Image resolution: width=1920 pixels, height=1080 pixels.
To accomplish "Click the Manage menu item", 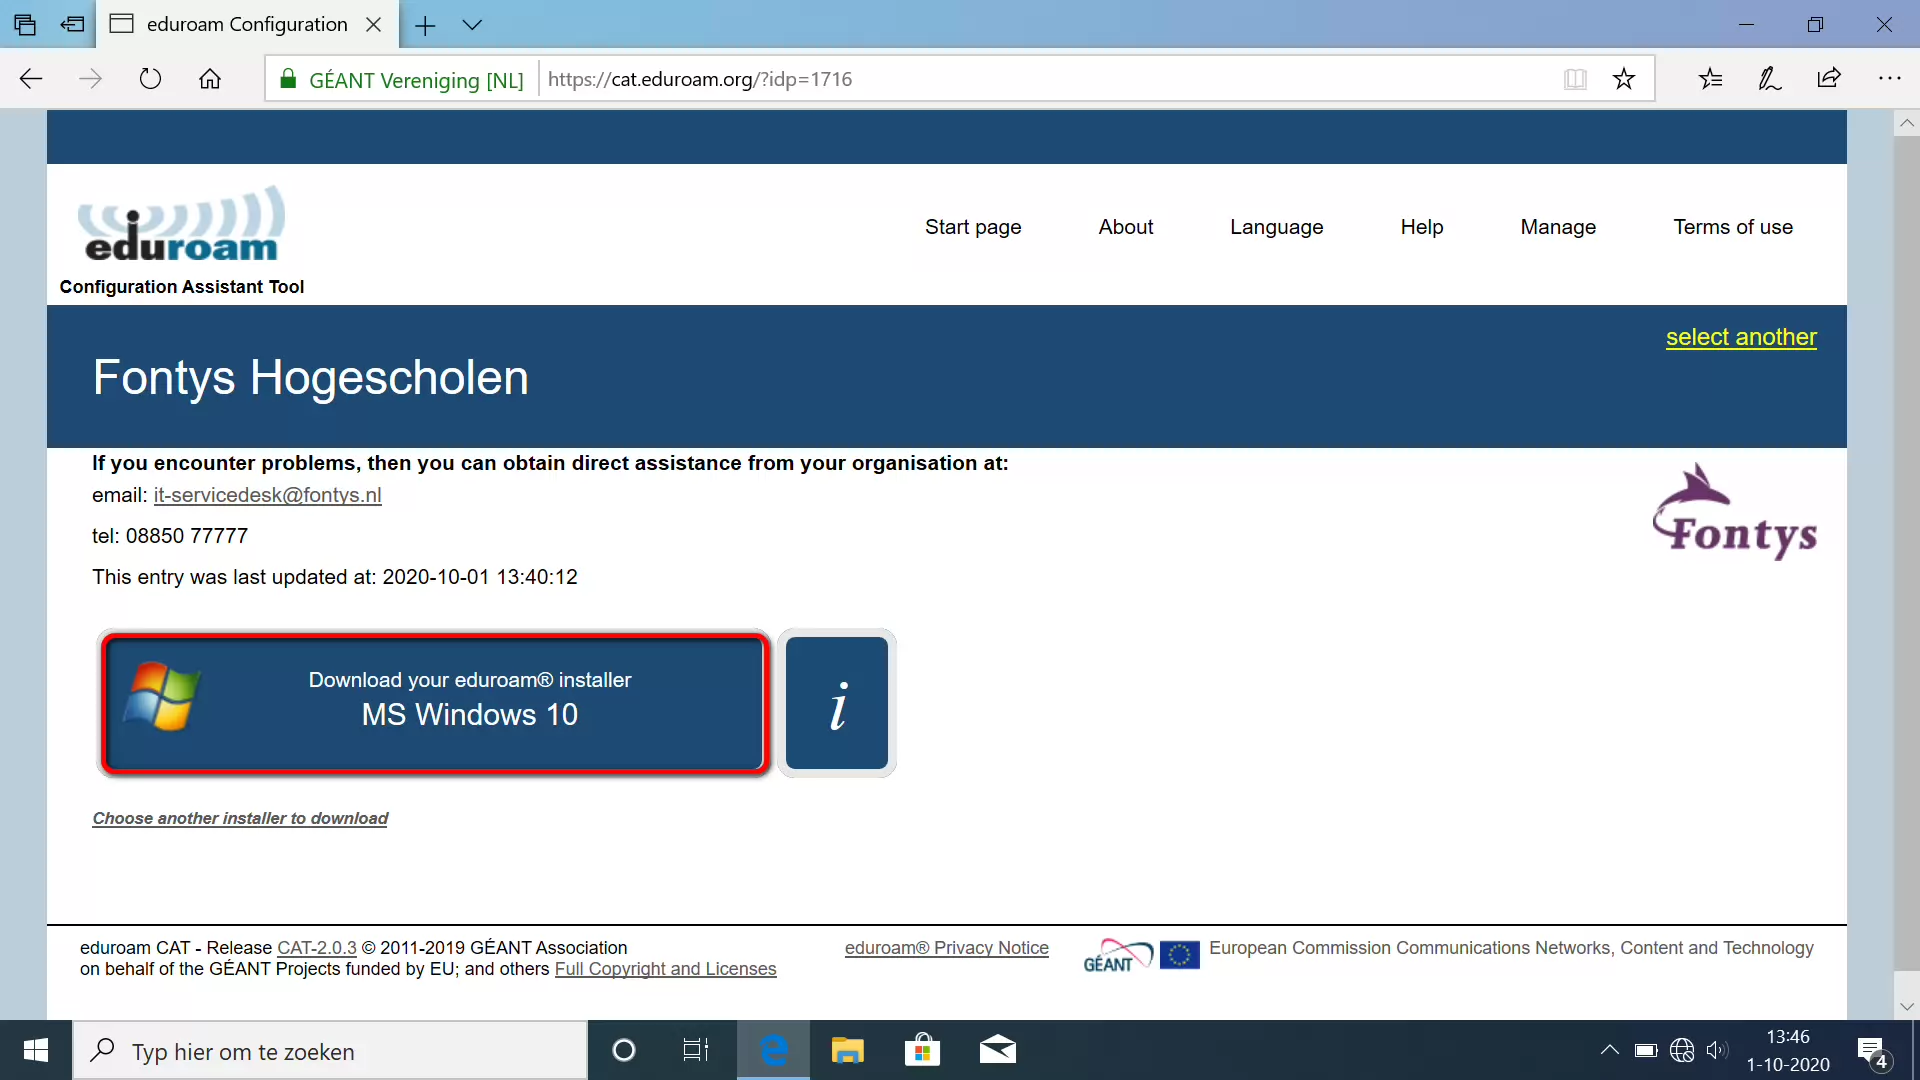I will pos(1557,227).
